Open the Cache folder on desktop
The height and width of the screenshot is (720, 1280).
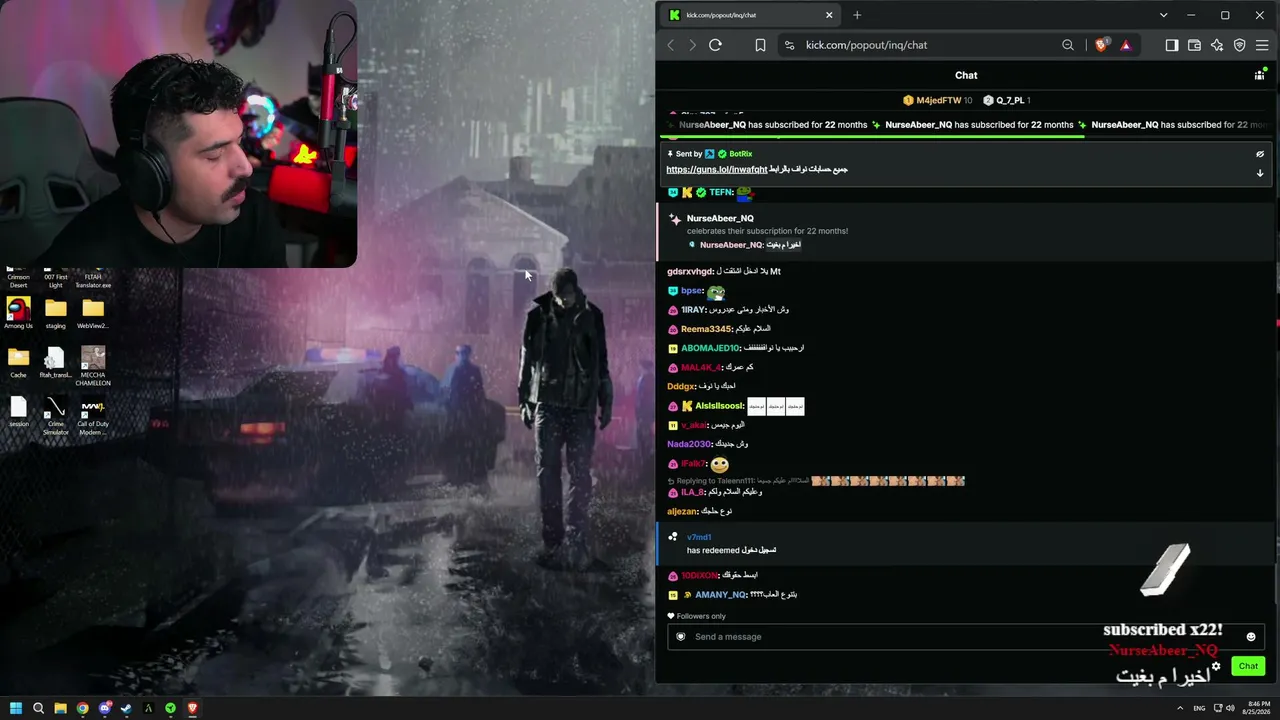(x=18, y=362)
